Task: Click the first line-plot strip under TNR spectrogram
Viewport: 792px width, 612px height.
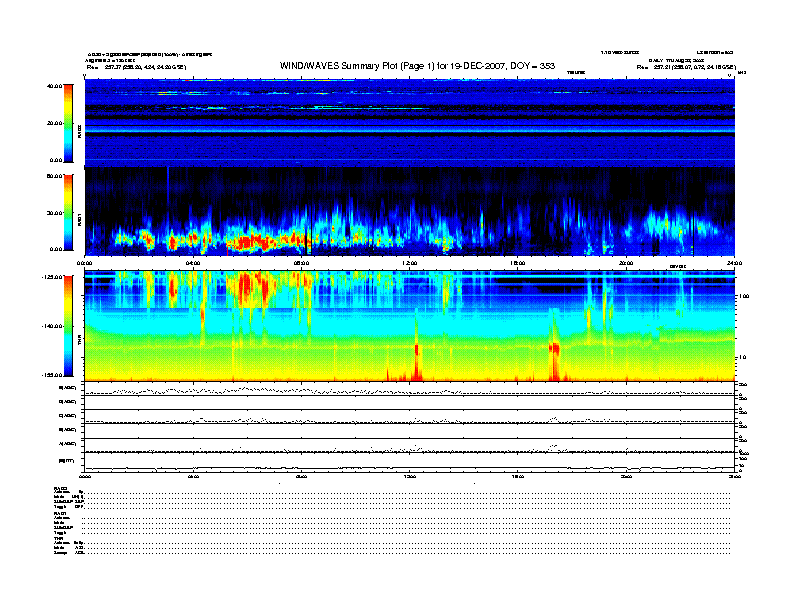Action: click(x=410, y=389)
